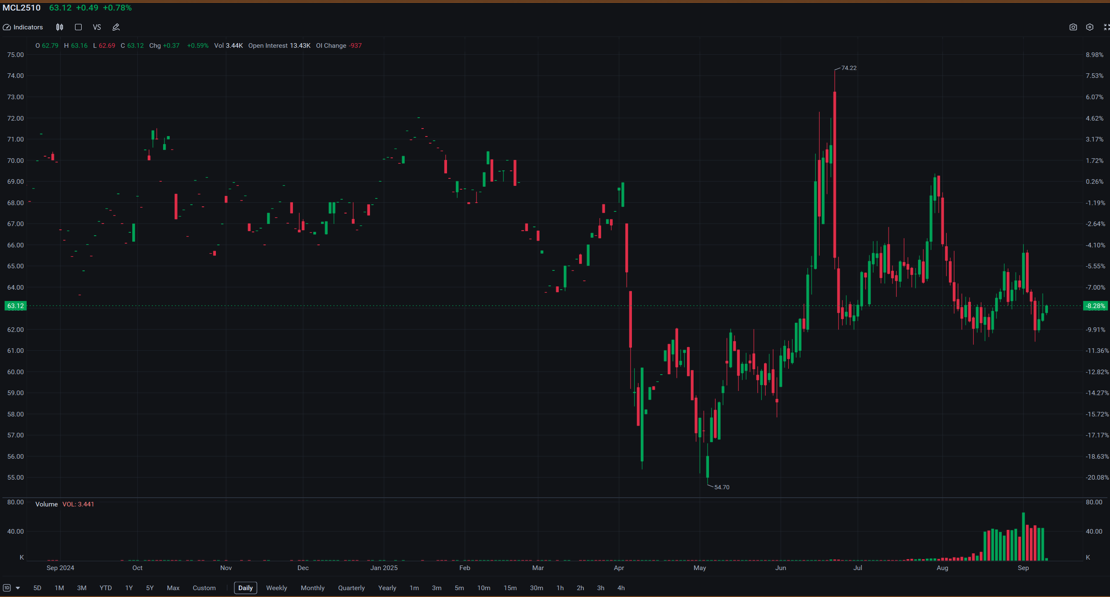Select the candlestick chart style icon
Viewport: 1110px width, 597px height.
click(x=60, y=27)
